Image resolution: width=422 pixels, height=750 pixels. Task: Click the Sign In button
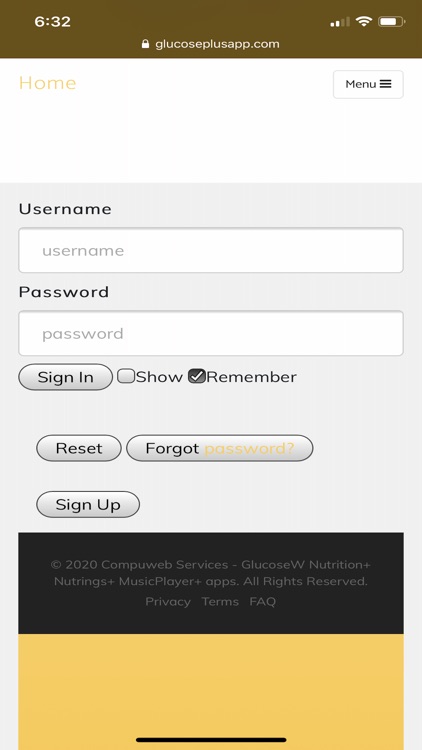pyautogui.click(x=66, y=377)
